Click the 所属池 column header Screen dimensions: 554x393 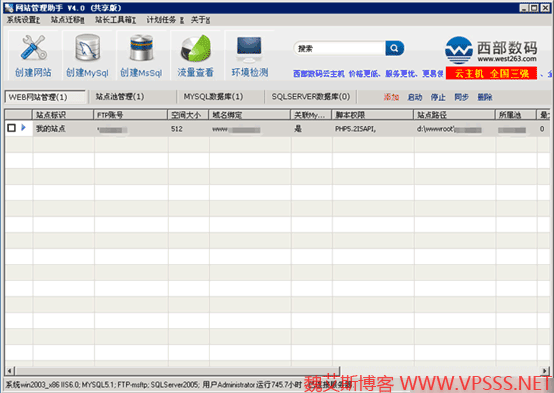tap(515, 115)
